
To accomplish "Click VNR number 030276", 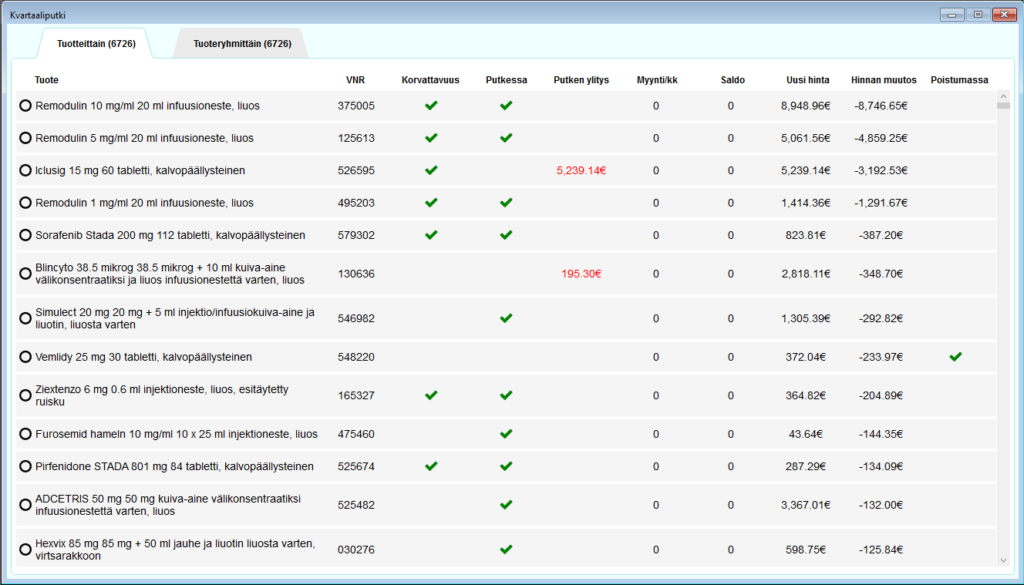I will 356,550.
